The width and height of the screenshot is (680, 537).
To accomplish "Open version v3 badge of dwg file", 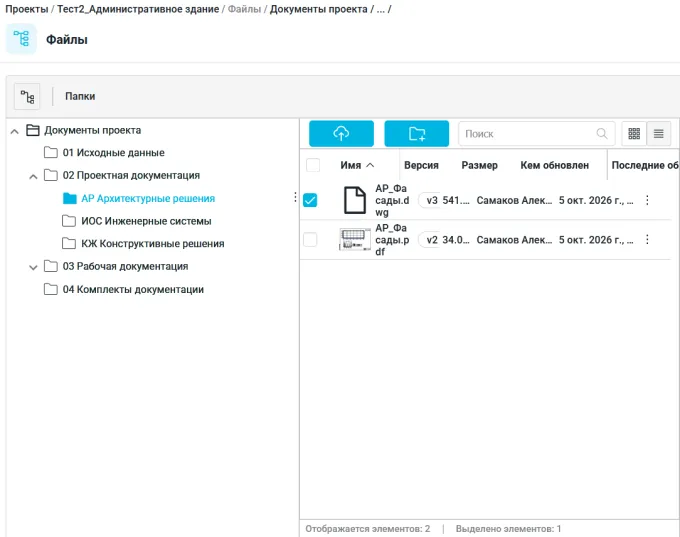I will click(430, 200).
